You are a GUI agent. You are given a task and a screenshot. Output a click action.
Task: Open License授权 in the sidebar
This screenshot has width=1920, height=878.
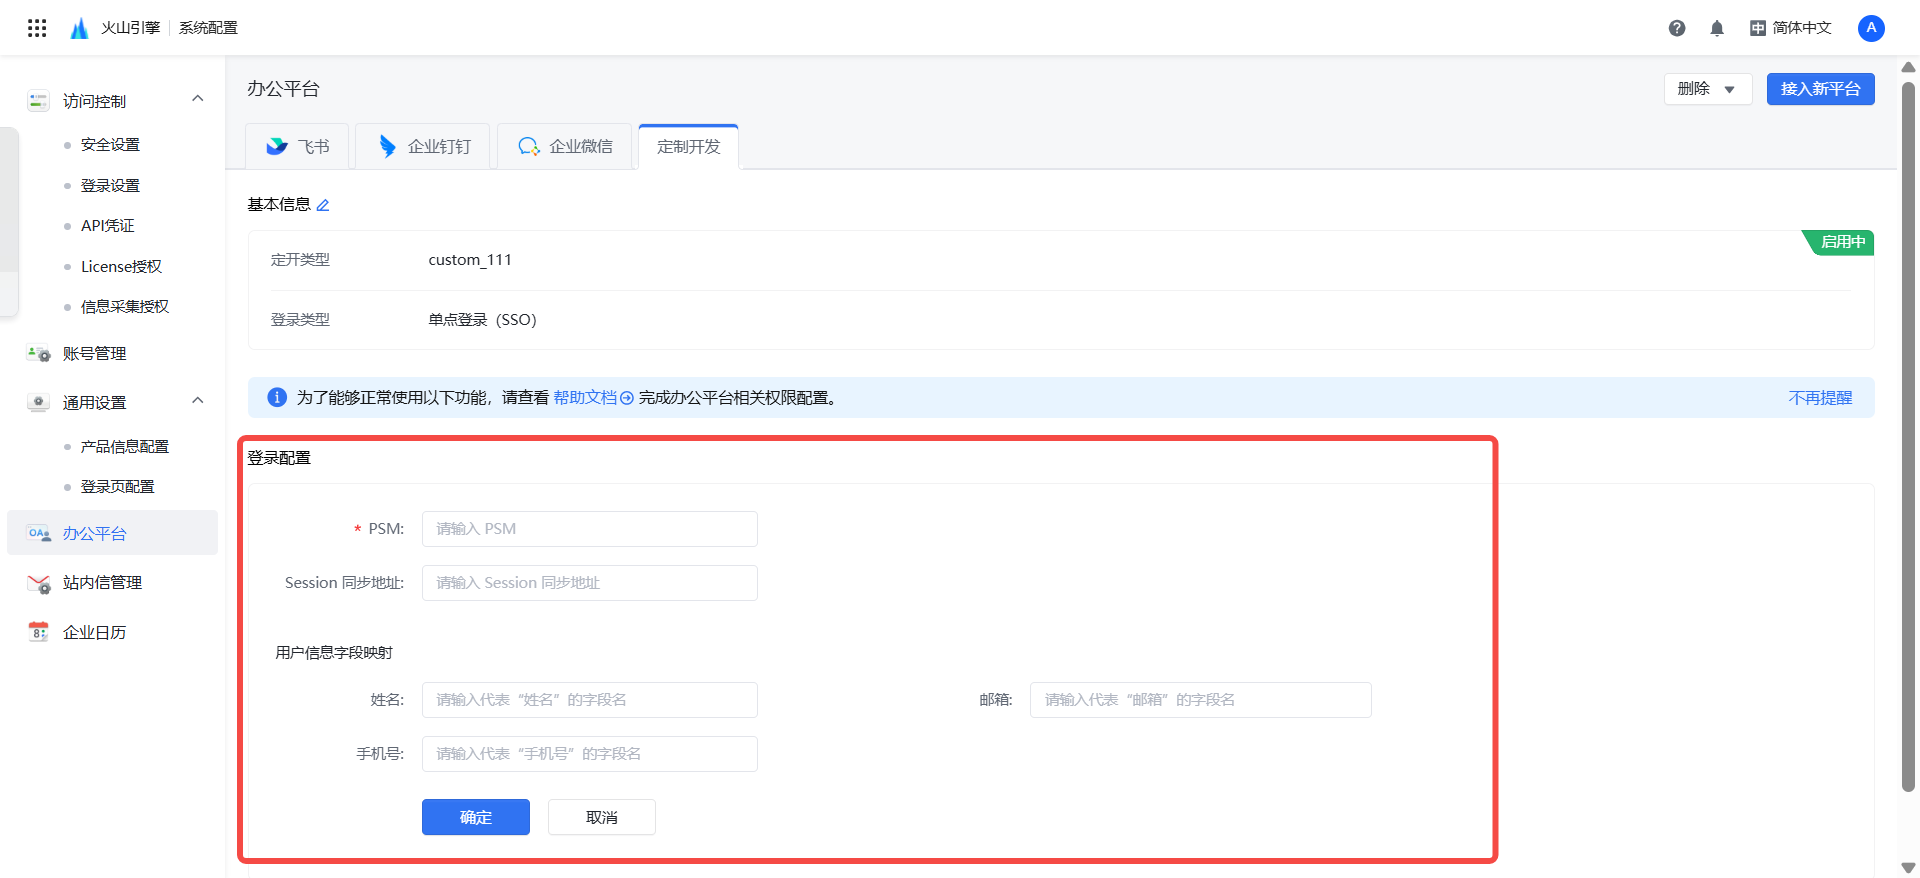click(x=121, y=267)
